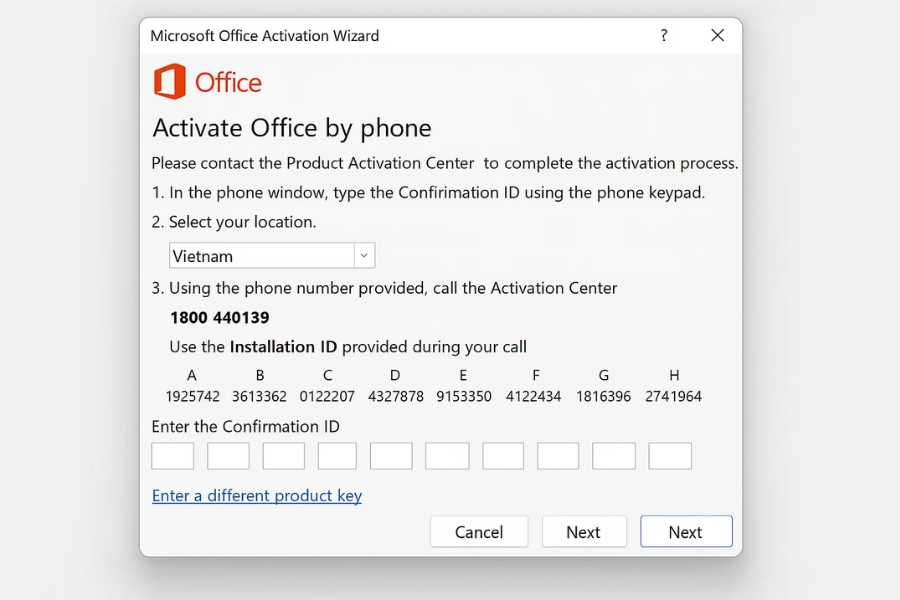The height and width of the screenshot is (600, 900).
Task: Click the Microsoft Office Activation Wizard title
Action: [265, 36]
